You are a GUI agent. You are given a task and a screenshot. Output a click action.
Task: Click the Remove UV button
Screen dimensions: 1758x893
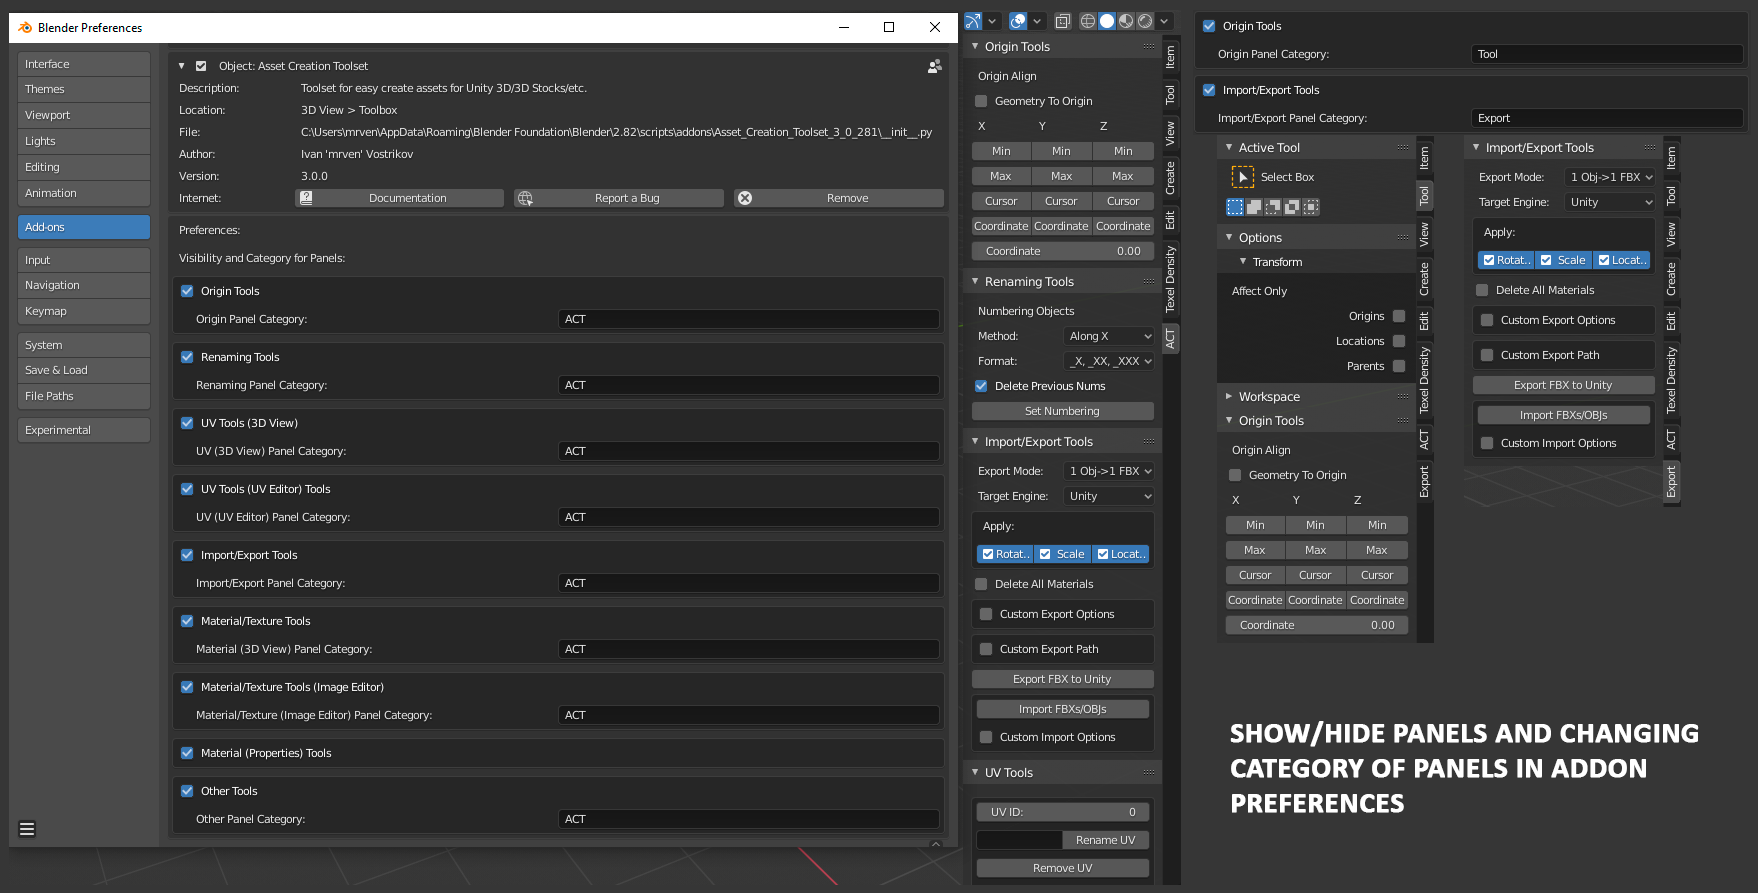pyautogui.click(x=1062, y=868)
